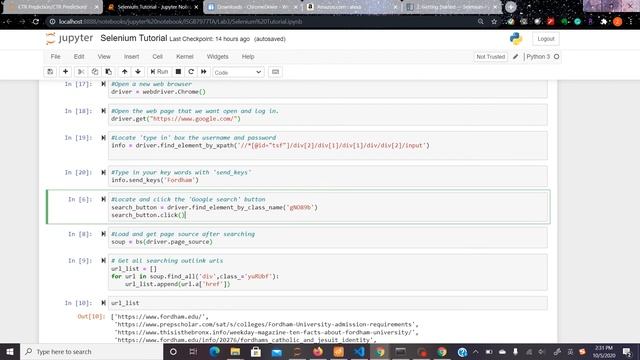
Task: Run cell In [9] with its gutter icon
Action: [103, 261]
